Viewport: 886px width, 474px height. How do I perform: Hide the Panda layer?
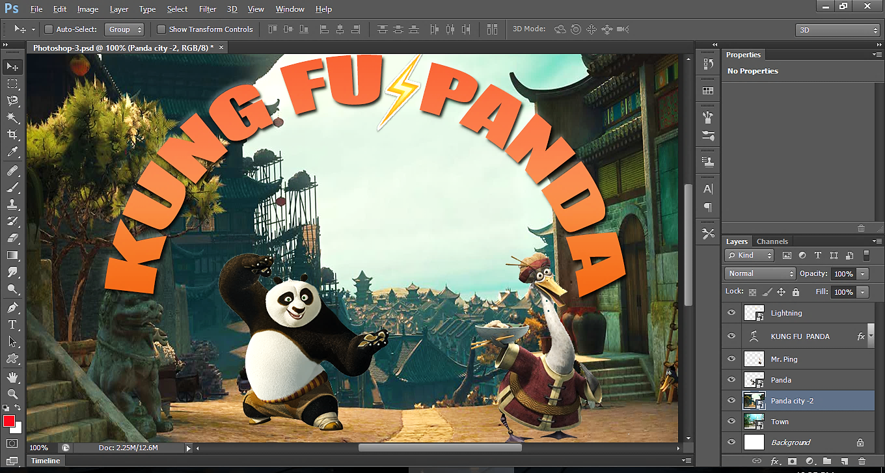tap(732, 380)
